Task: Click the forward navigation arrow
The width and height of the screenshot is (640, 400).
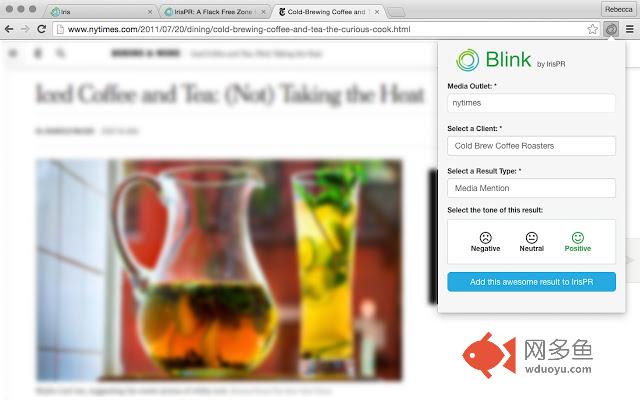Action: coord(25,29)
